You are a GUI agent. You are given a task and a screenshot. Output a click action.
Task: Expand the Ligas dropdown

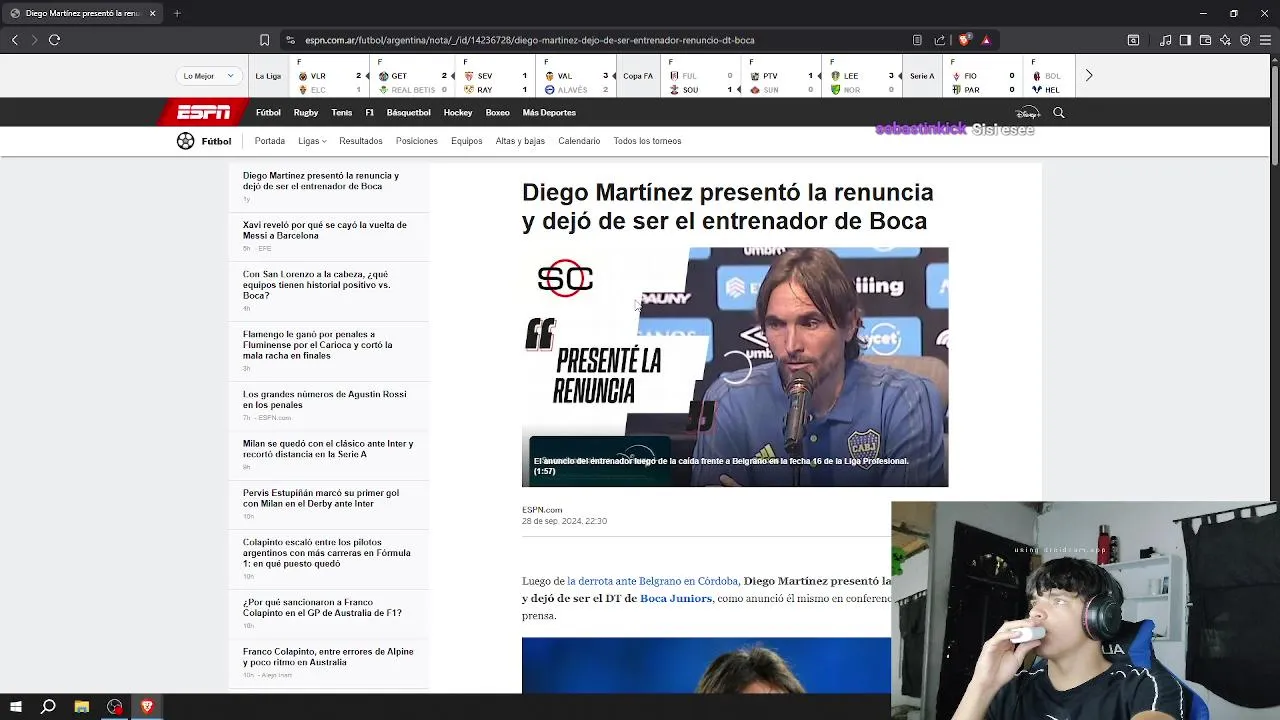[312, 141]
